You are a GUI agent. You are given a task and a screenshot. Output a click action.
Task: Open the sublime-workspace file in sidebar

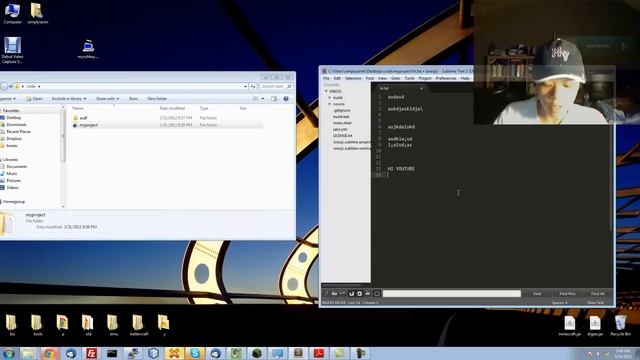click(351, 149)
